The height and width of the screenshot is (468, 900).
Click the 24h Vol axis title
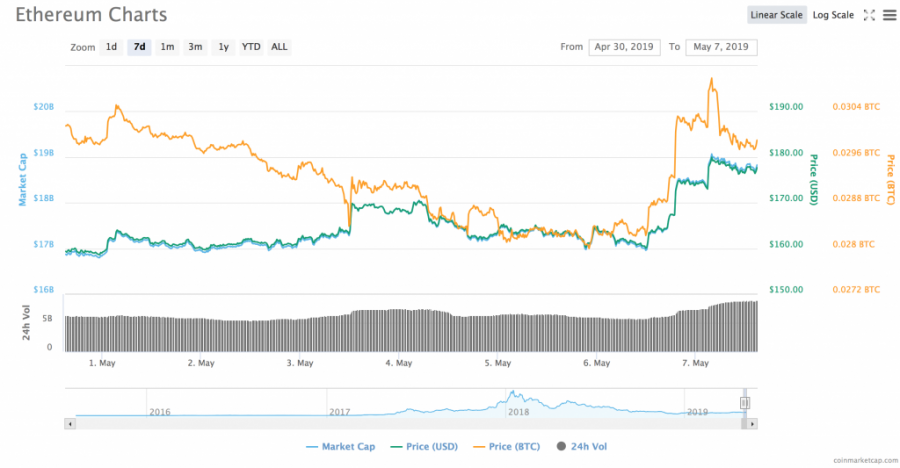tap(26, 322)
